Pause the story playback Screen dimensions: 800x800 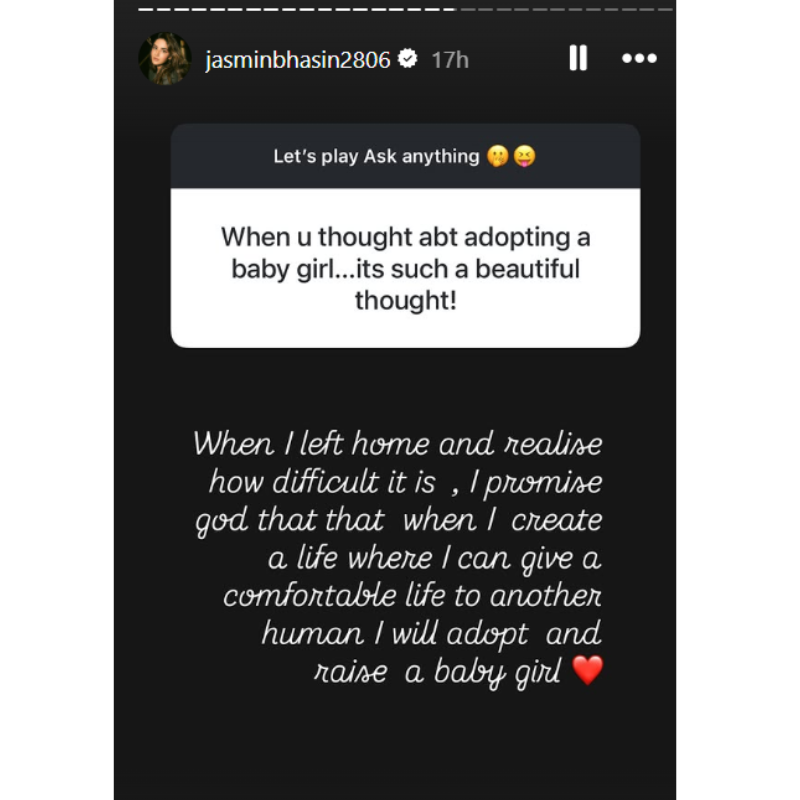(578, 58)
